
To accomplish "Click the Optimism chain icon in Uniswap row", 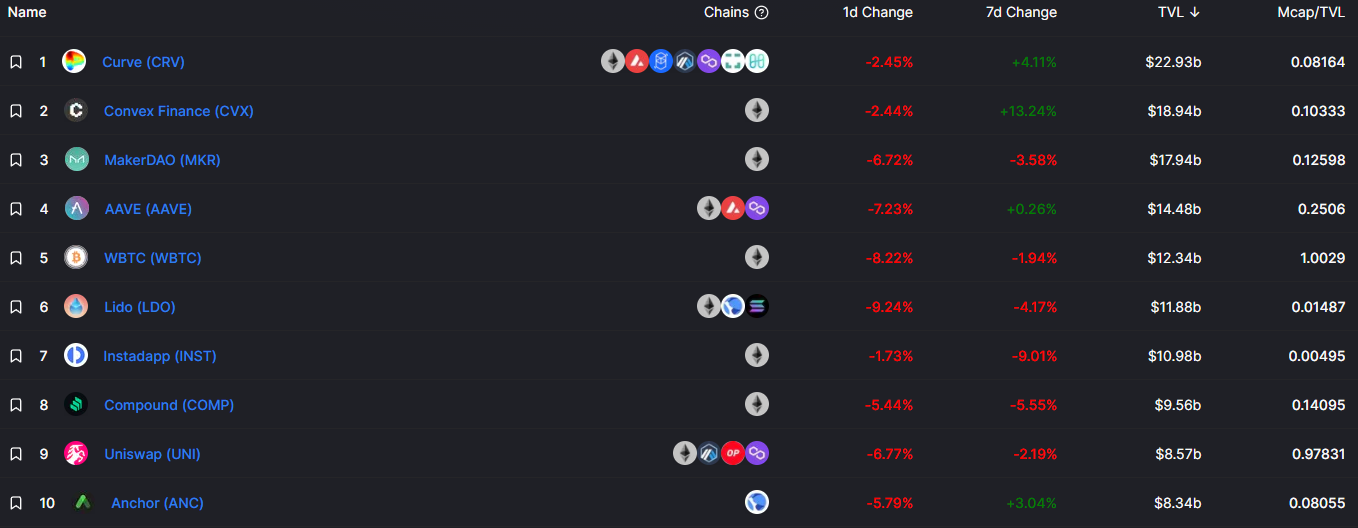I will (x=733, y=454).
